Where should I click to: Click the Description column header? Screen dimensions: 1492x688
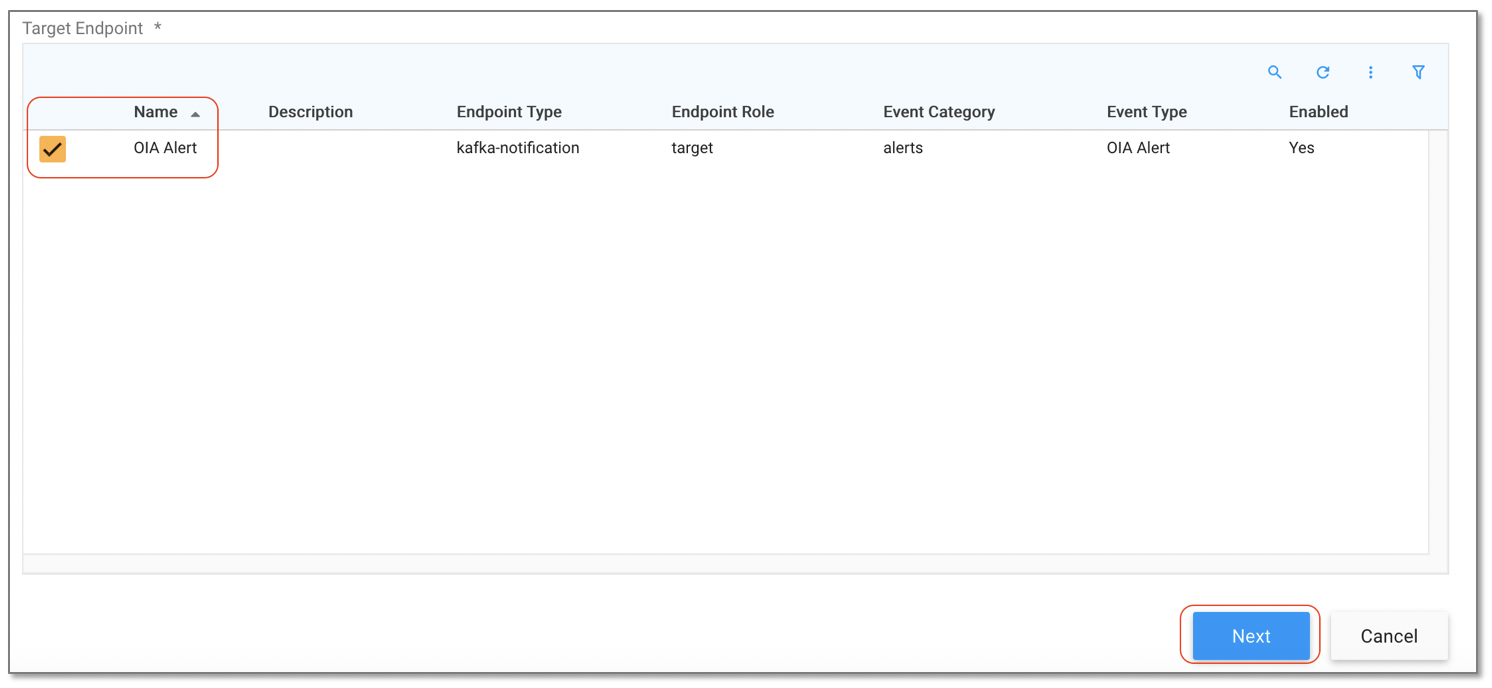310,112
